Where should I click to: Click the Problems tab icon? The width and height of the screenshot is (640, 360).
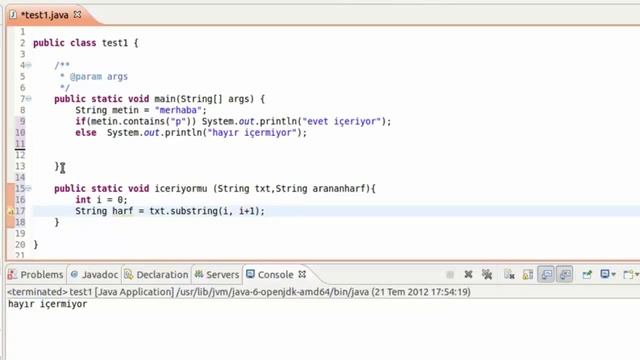point(12,274)
